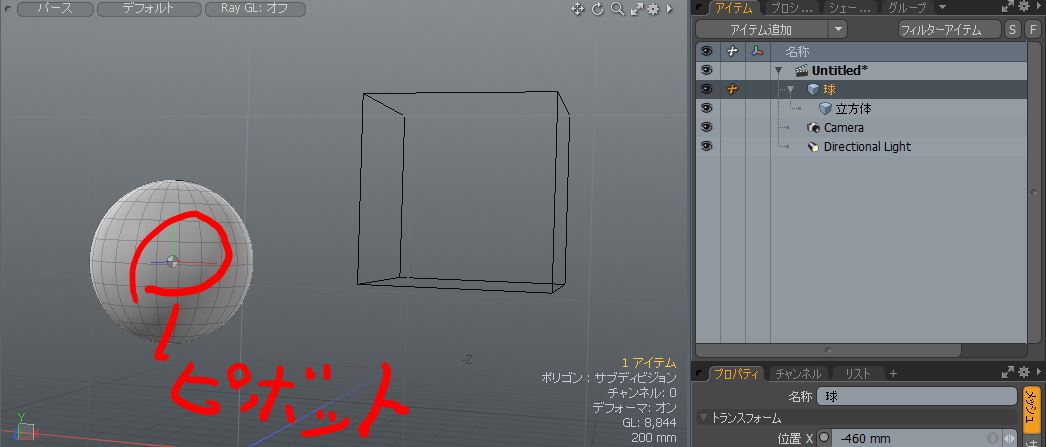Switch to the シェー... tab
Image resolution: width=1046 pixels, height=447 pixels.
point(850,8)
